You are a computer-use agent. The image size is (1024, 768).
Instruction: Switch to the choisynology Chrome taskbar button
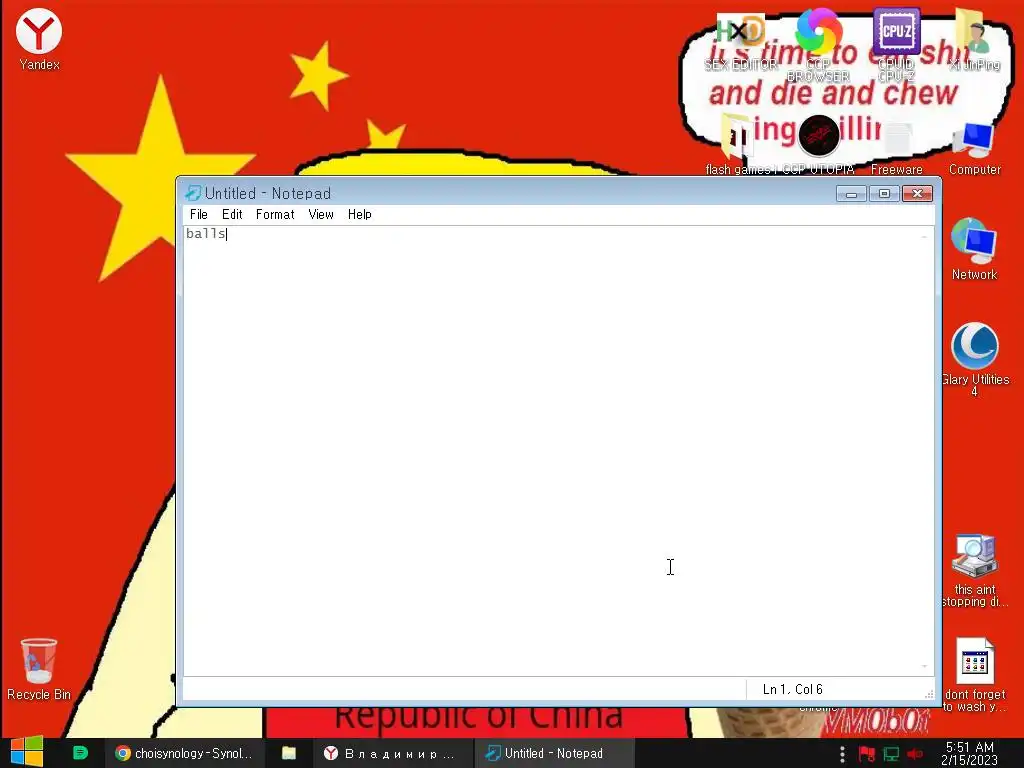185,753
